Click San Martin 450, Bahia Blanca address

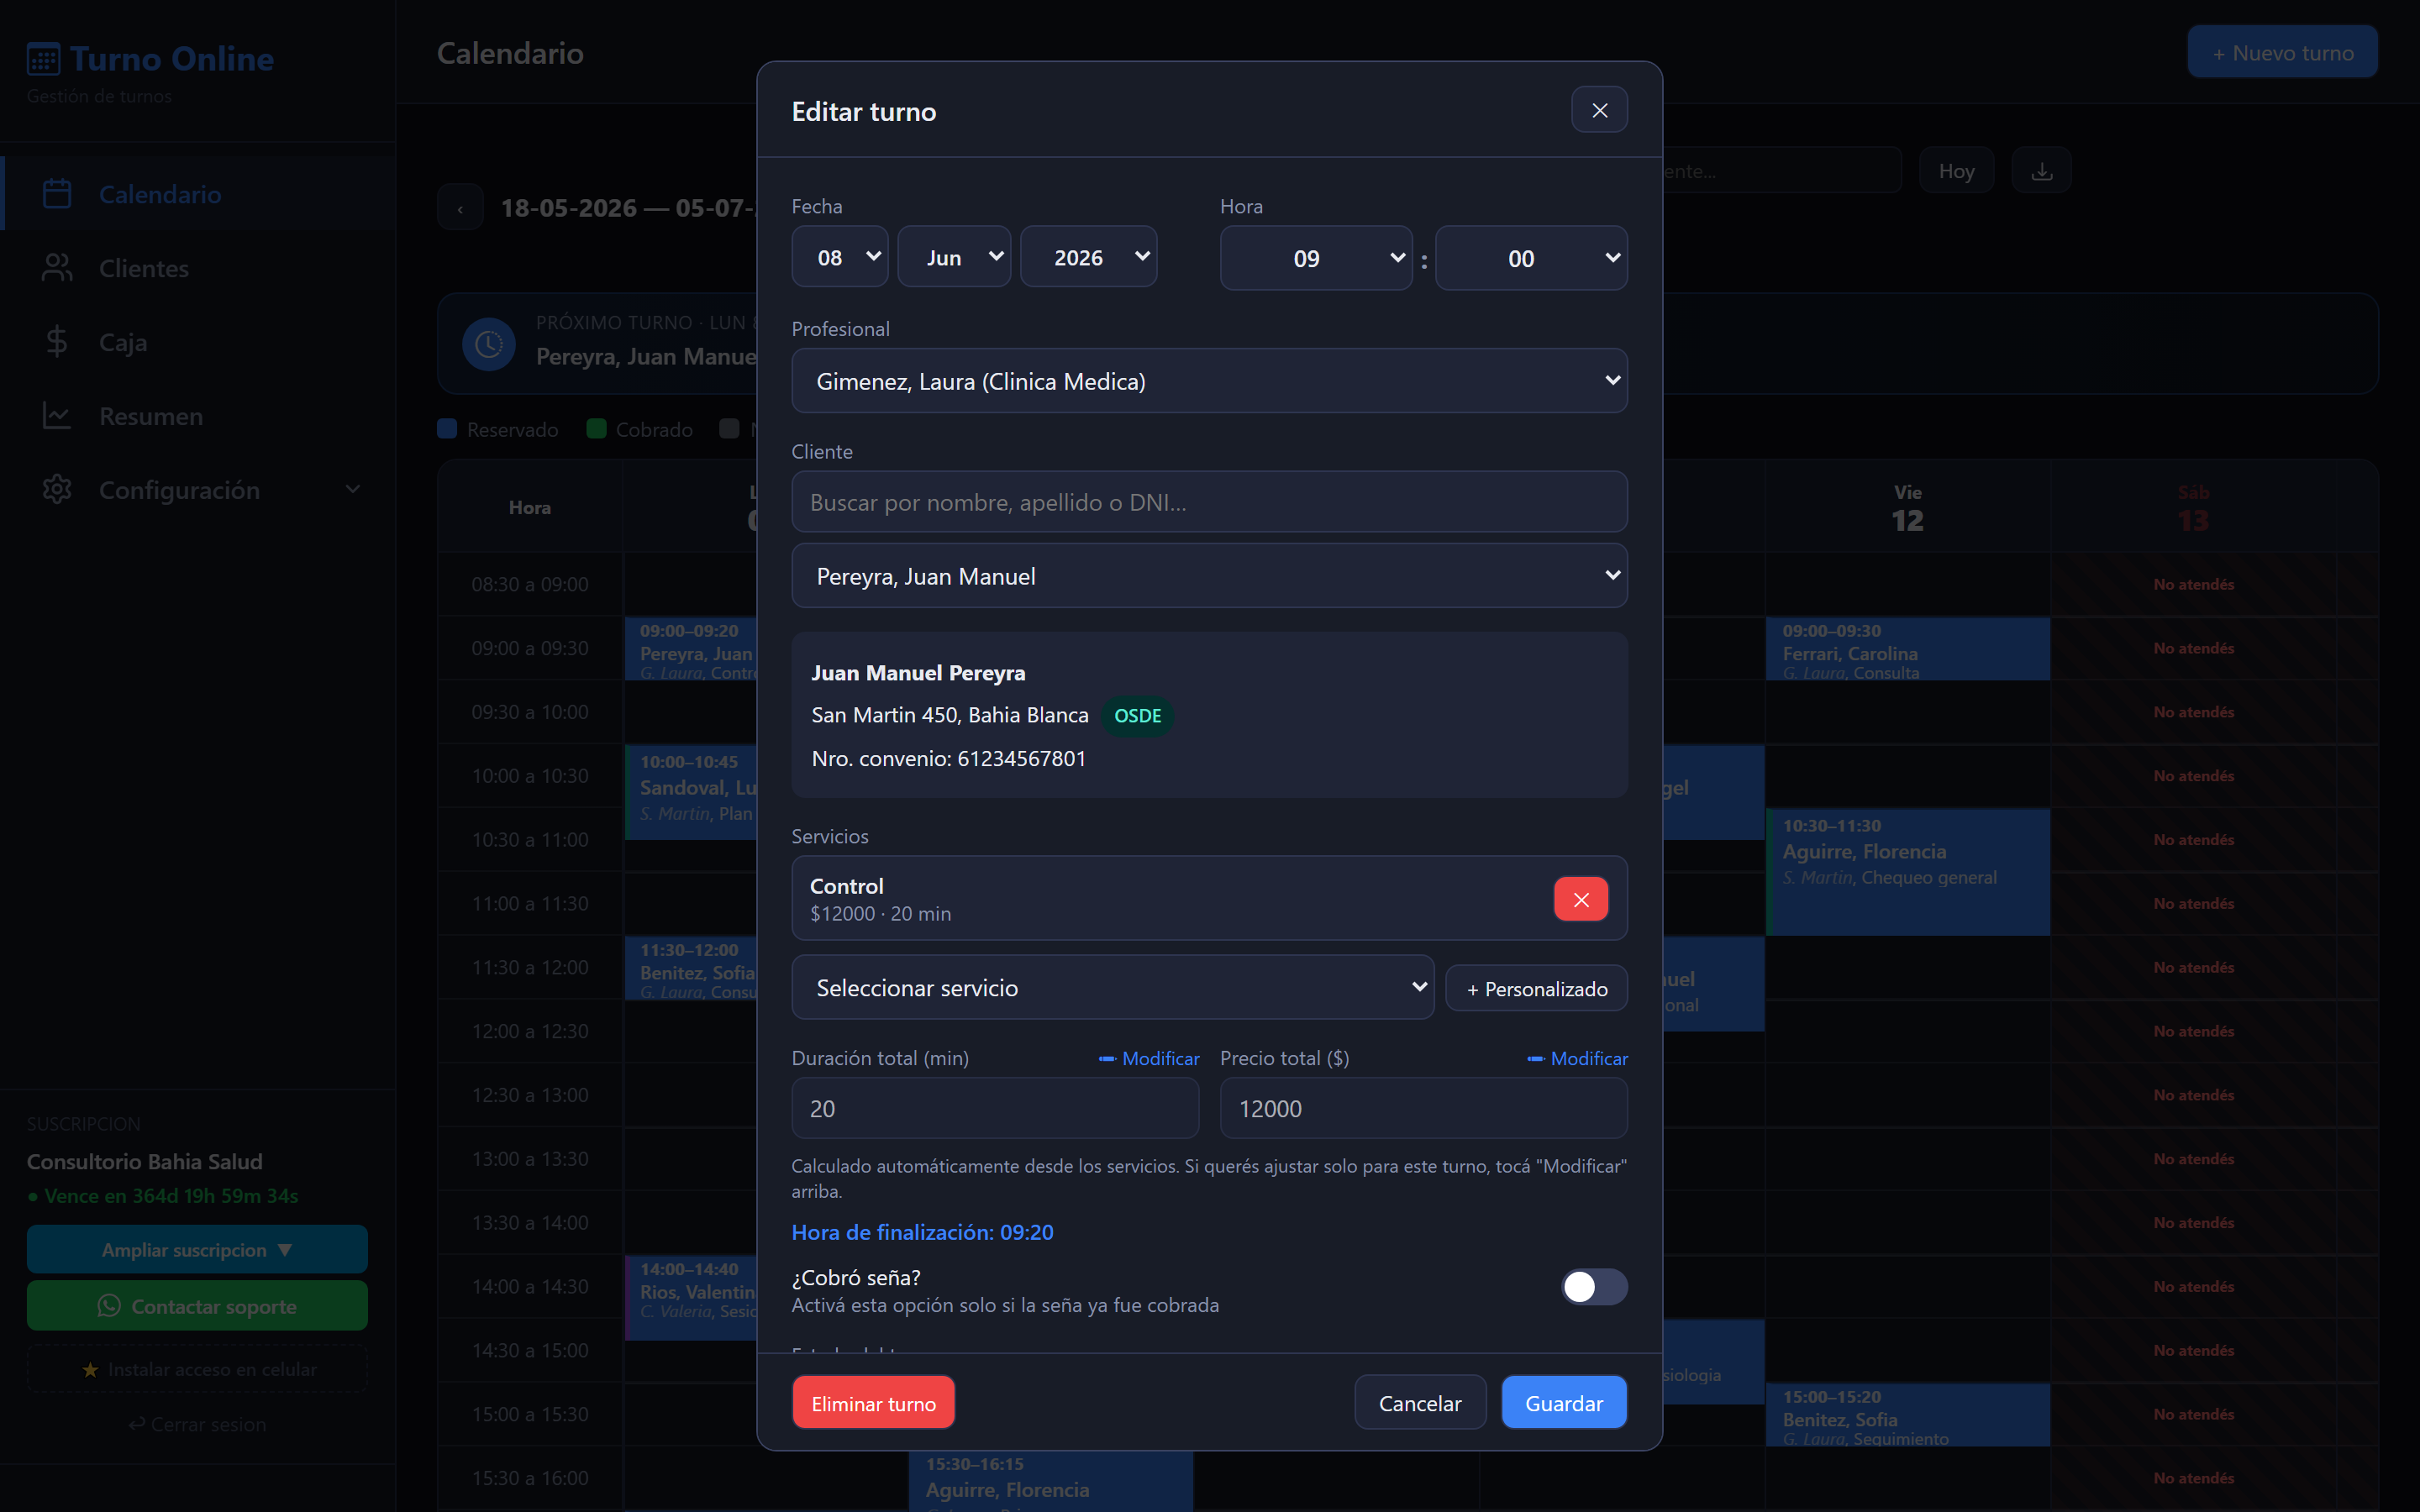click(949, 715)
